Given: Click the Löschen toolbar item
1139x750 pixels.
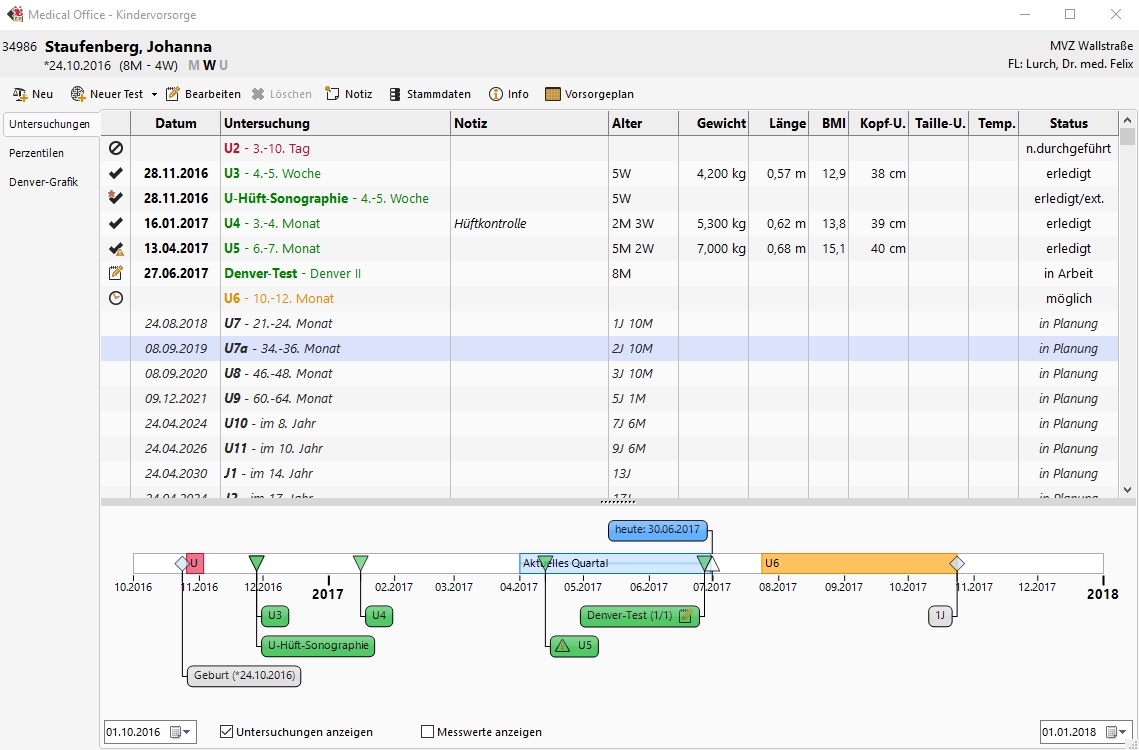Looking at the screenshot, I should [x=282, y=94].
